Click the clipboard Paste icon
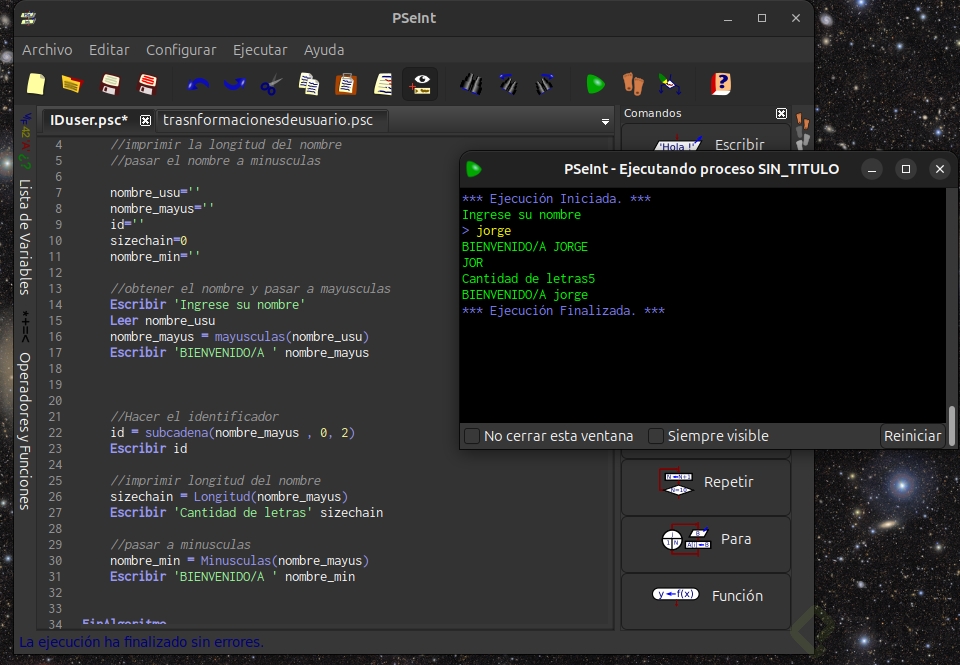 [x=346, y=84]
